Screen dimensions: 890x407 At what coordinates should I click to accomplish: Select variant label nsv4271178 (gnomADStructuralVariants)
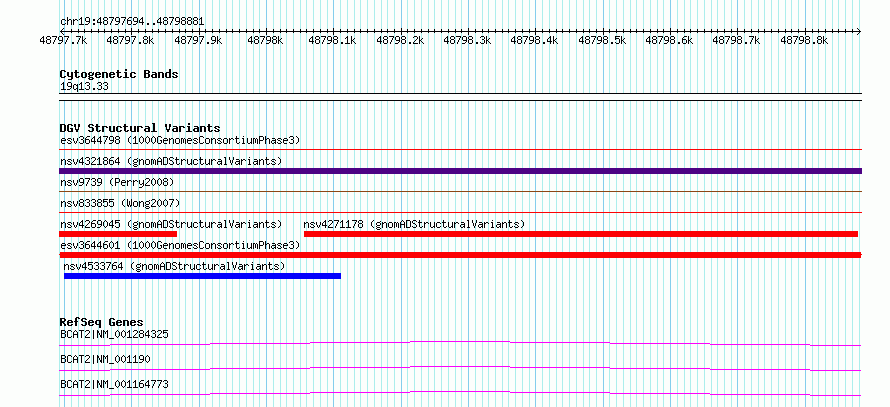(x=415, y=224)
